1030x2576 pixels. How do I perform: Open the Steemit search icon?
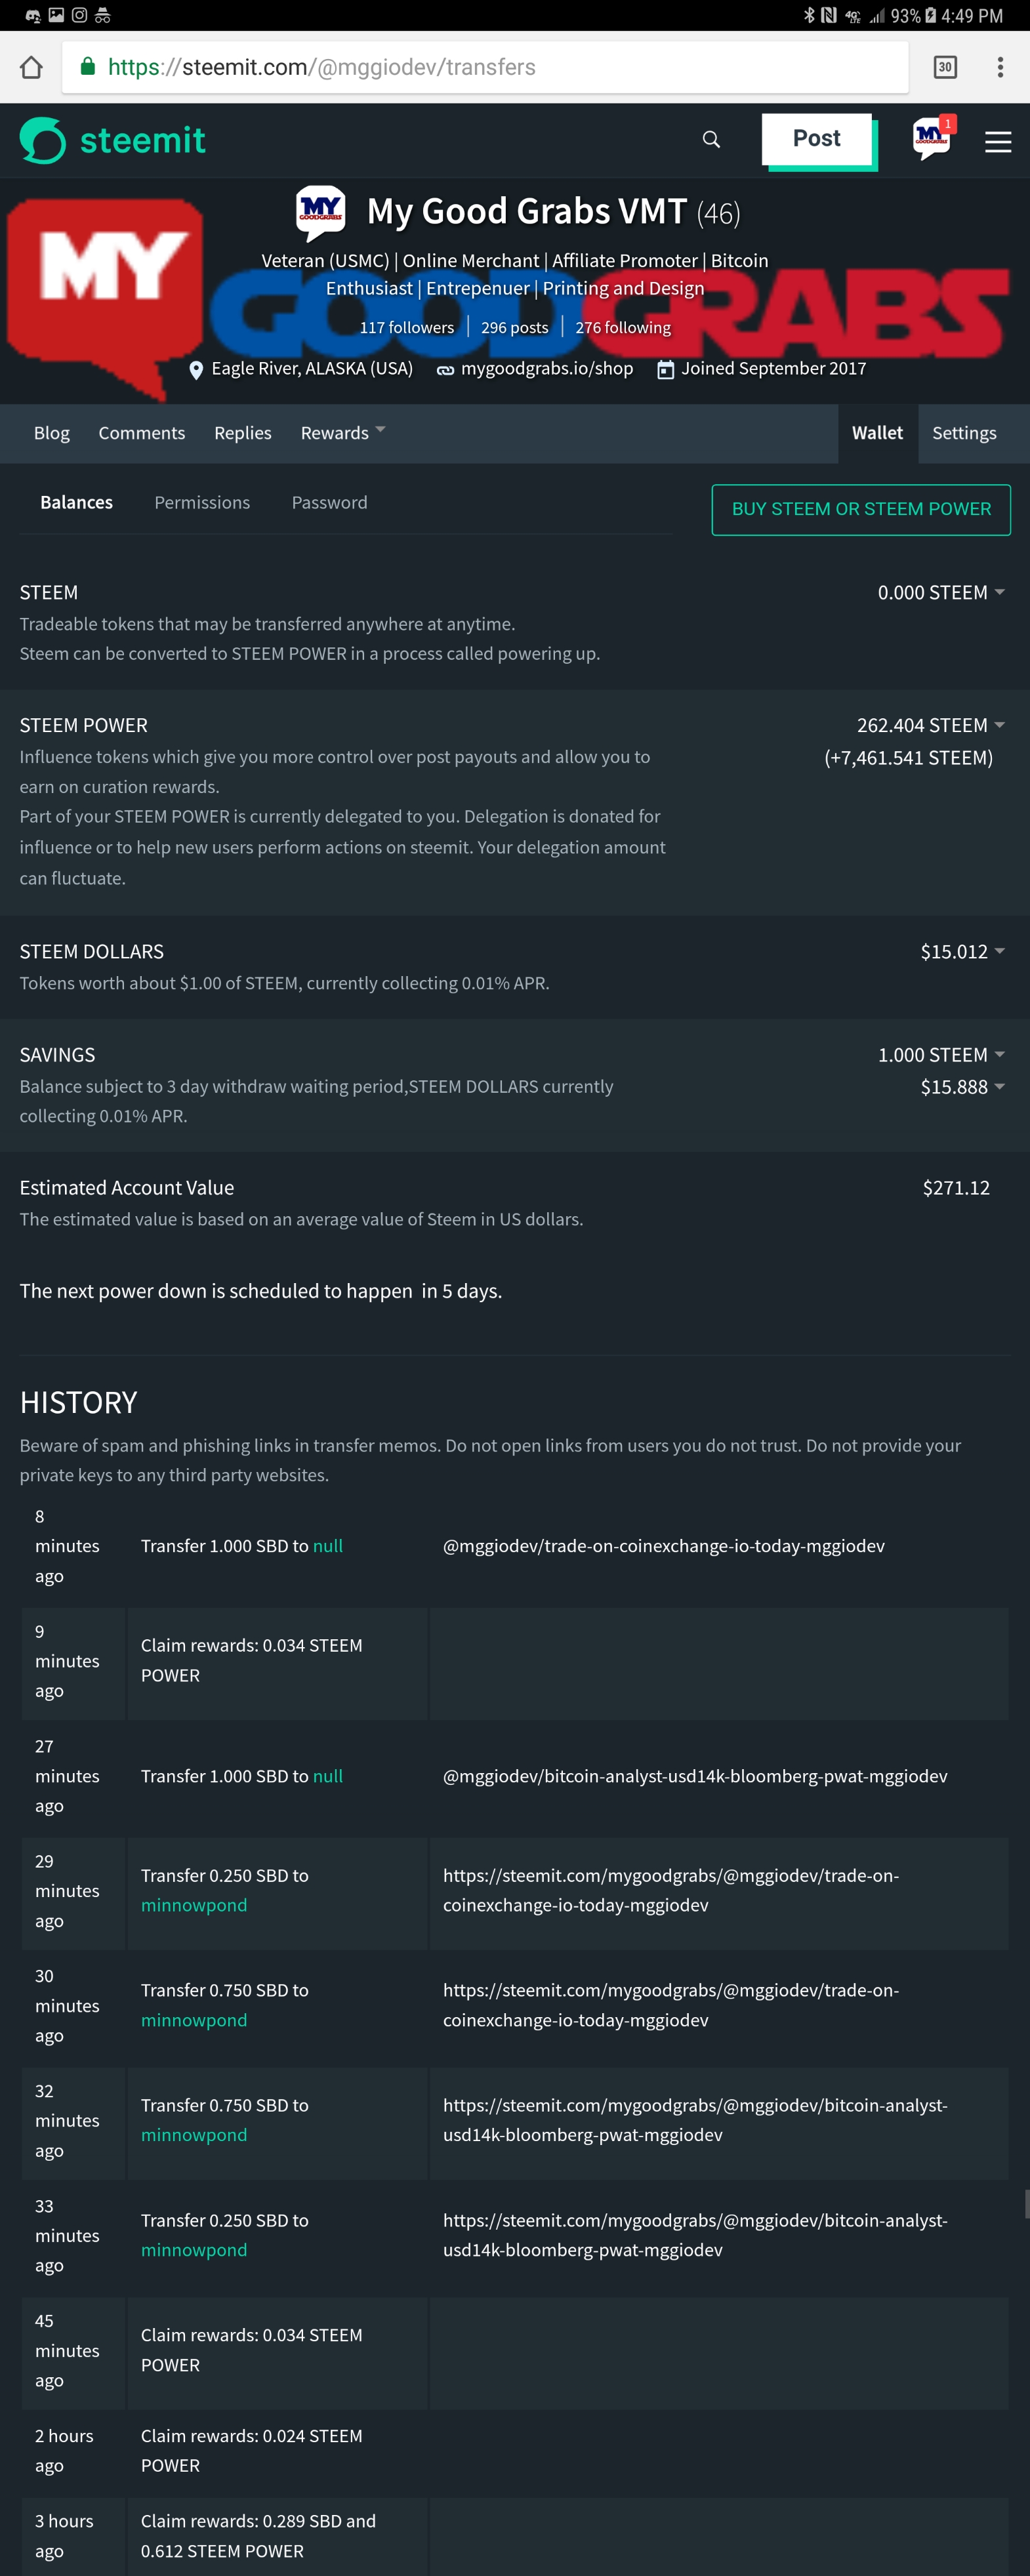(x=711, y=139)
